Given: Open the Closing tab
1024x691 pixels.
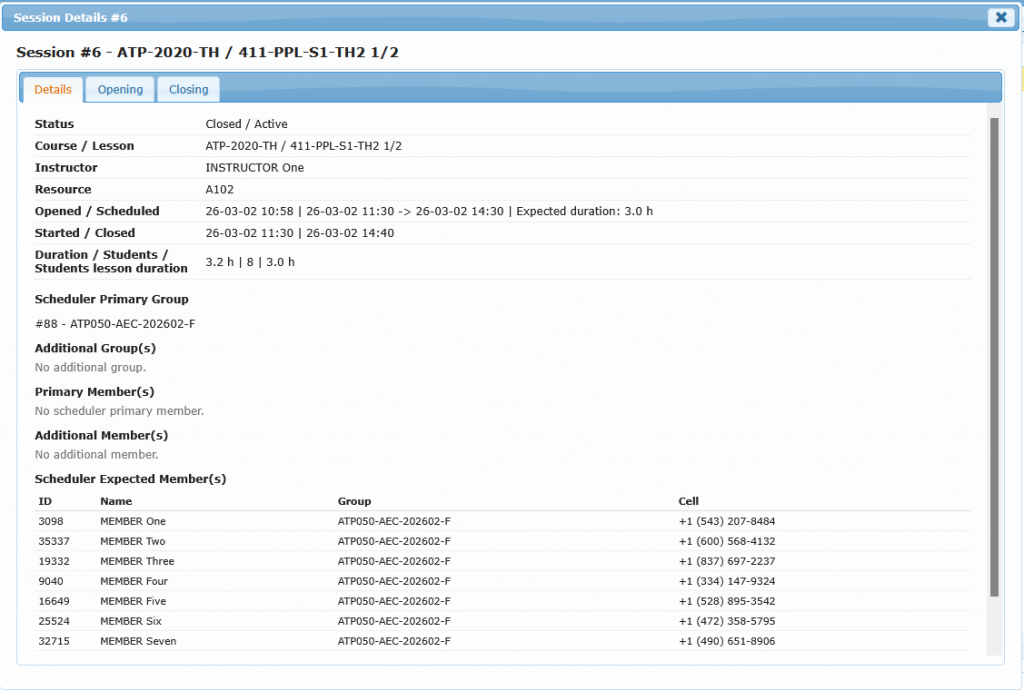Looking at the screenshot, I should pyautogui.click(x=188, y=89).
